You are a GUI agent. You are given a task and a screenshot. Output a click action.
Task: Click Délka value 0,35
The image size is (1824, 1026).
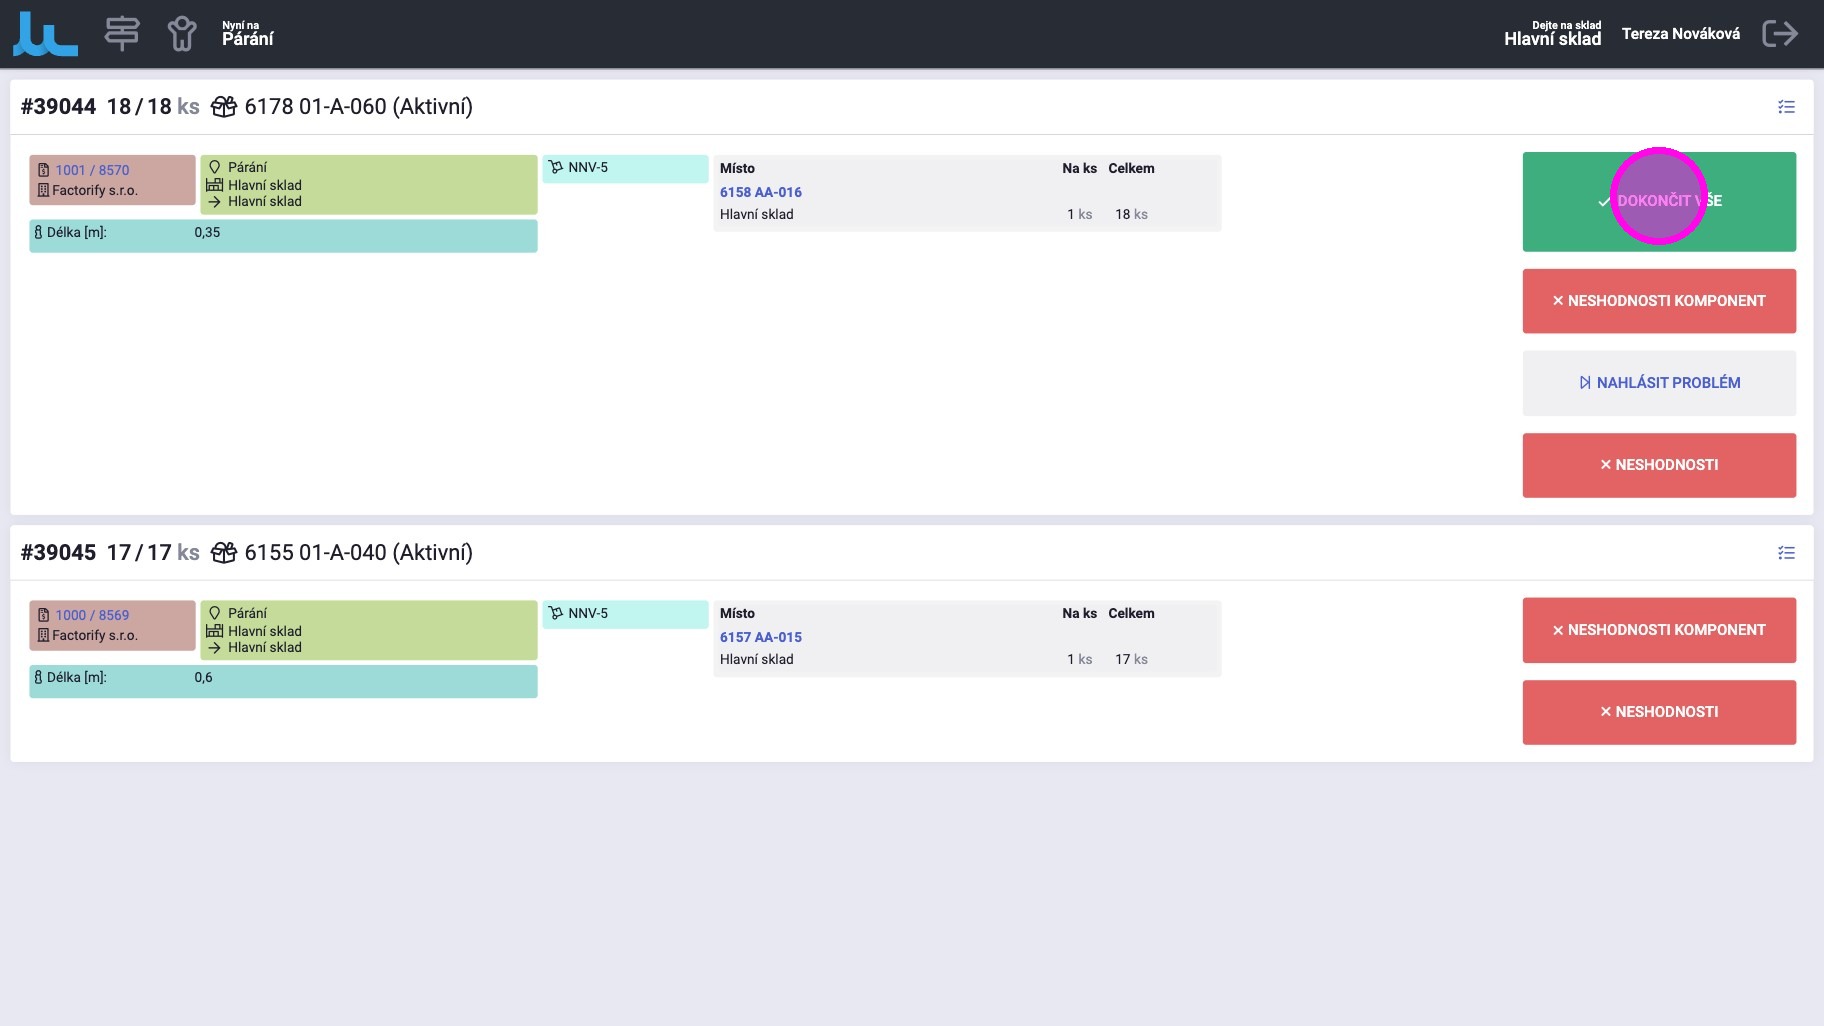point(207,232)
